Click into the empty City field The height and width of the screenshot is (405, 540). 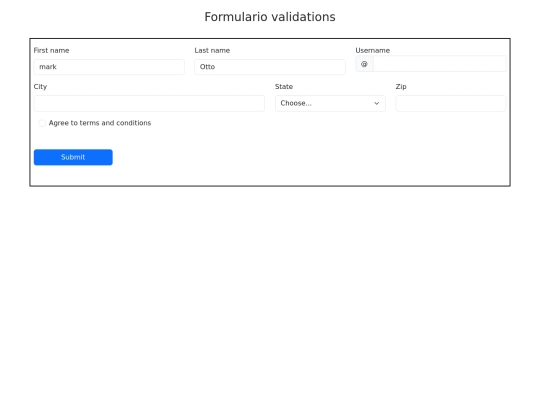(149, 103)
